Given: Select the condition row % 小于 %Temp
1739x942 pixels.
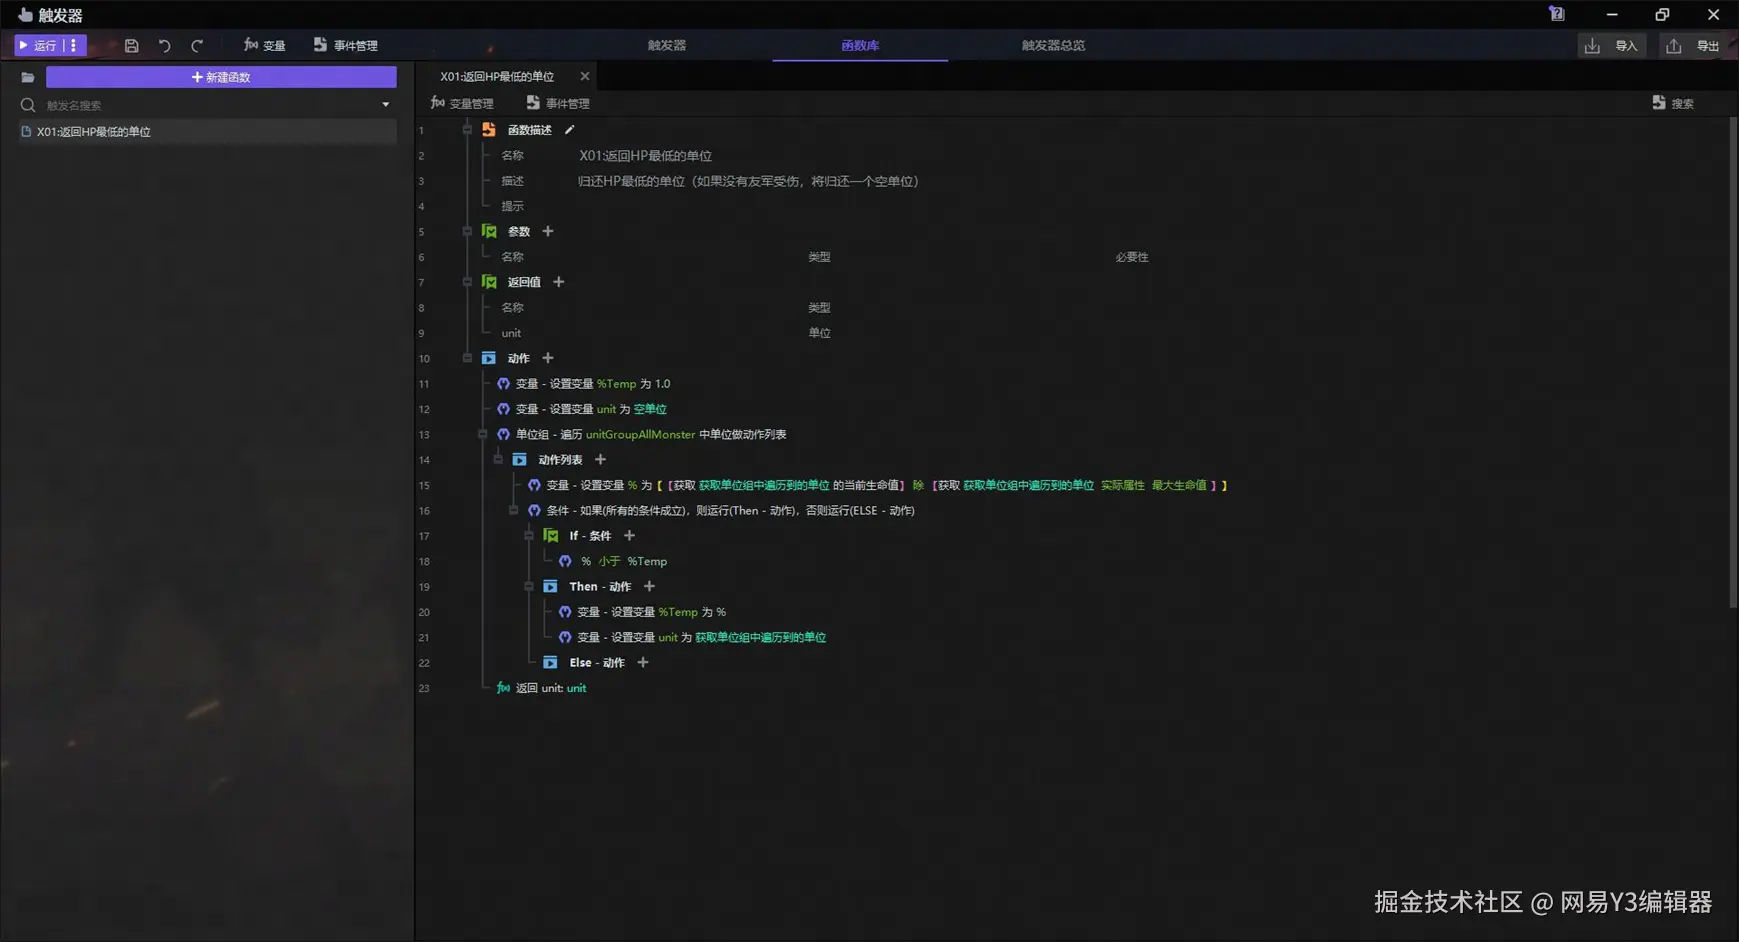Looking at the screenshot, I should point(624,562).
